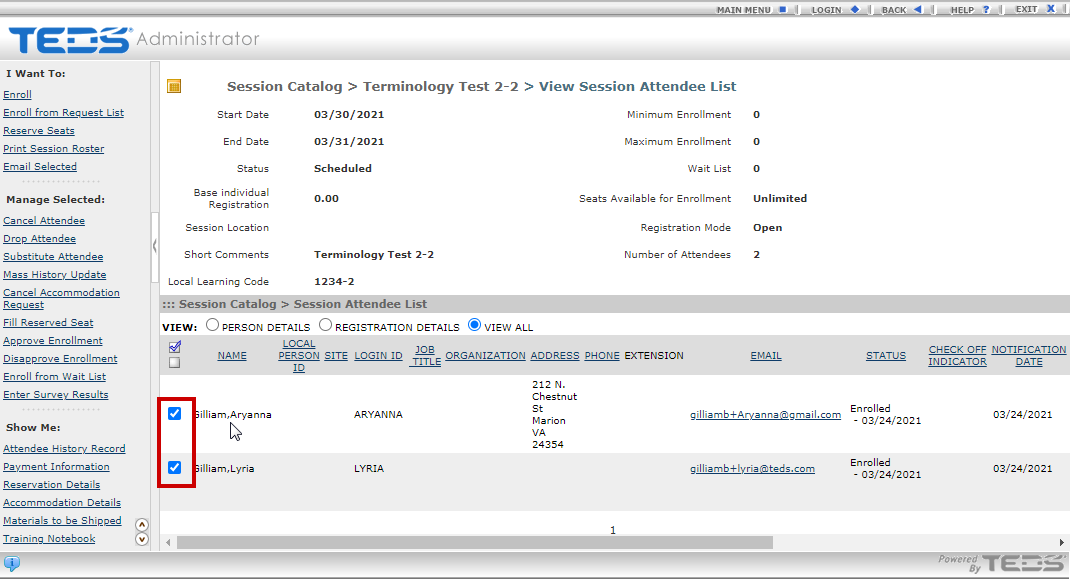
Task: Collapse the left sidebar panel handle
Action: click(154, 245)
